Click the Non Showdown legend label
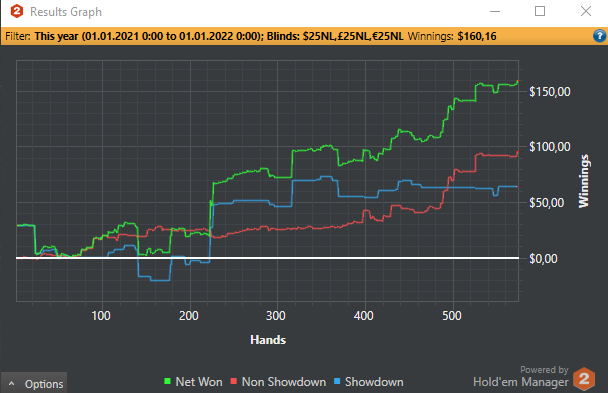Image resolution: width=608 pixels, height=393 pixels. coord(284,382)
